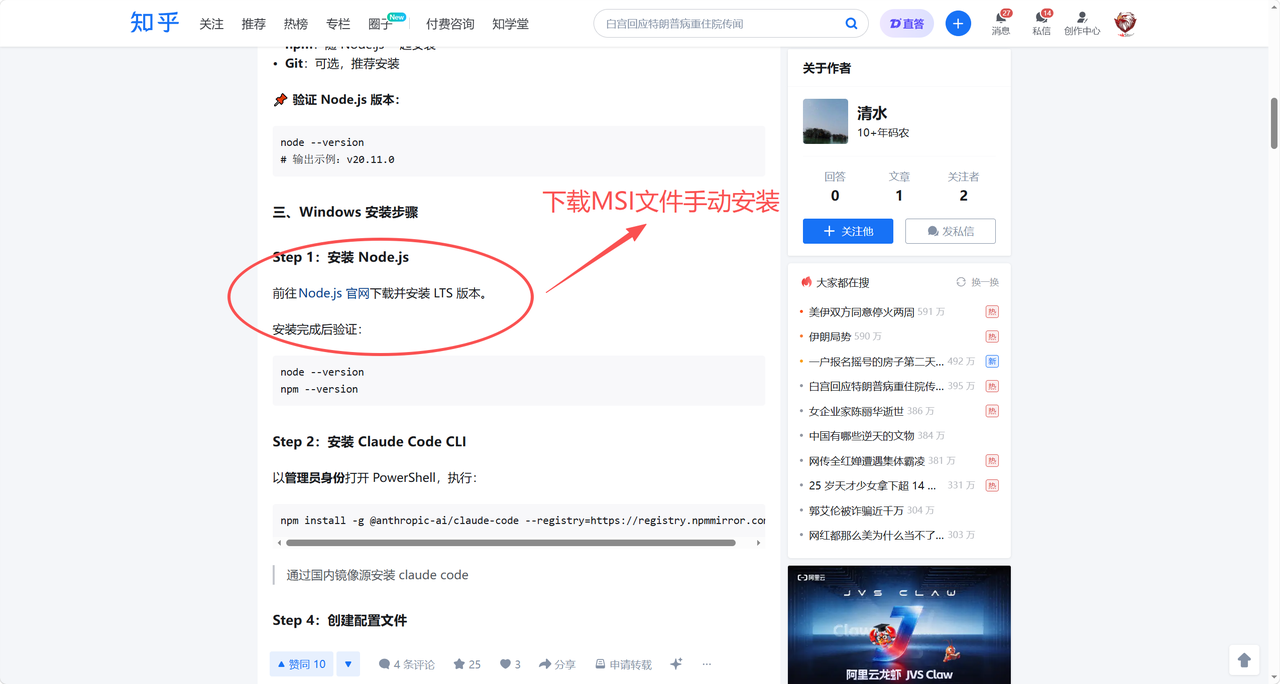This screenshot has height=684, width=1280.
Task: Click heading Step 2：安装 Claude Code CLI
Action: click(x=369, y=442)
